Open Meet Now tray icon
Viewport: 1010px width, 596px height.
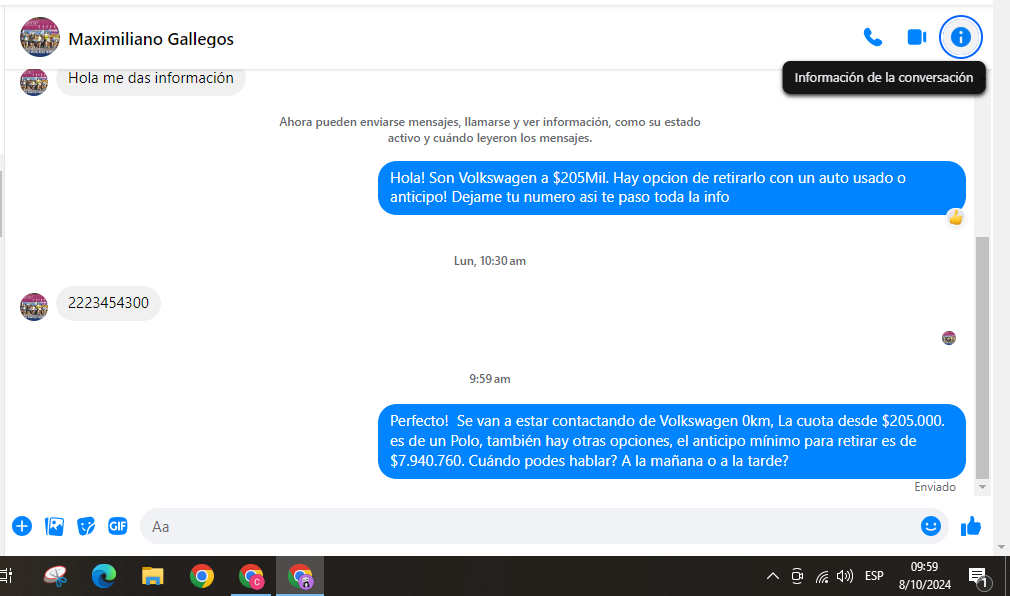(x=797, y=576)
